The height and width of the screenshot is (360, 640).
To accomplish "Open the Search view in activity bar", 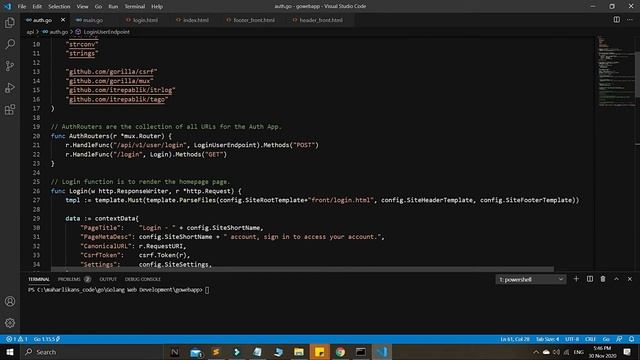I will pyautogui.click(x=10, y=44).
